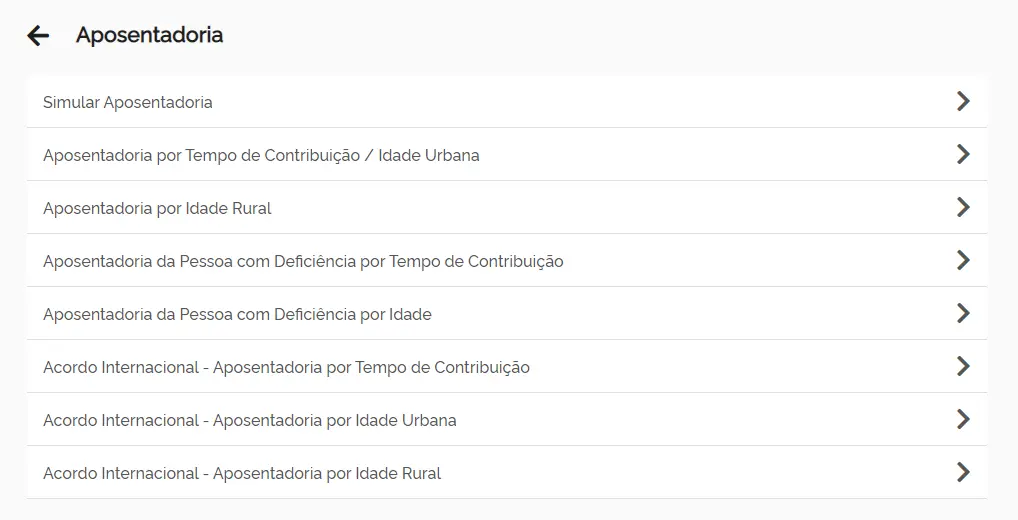The image size is (1018, 520).
Task: Open Simular Aposentadoria text label
Action: [127, 102]
